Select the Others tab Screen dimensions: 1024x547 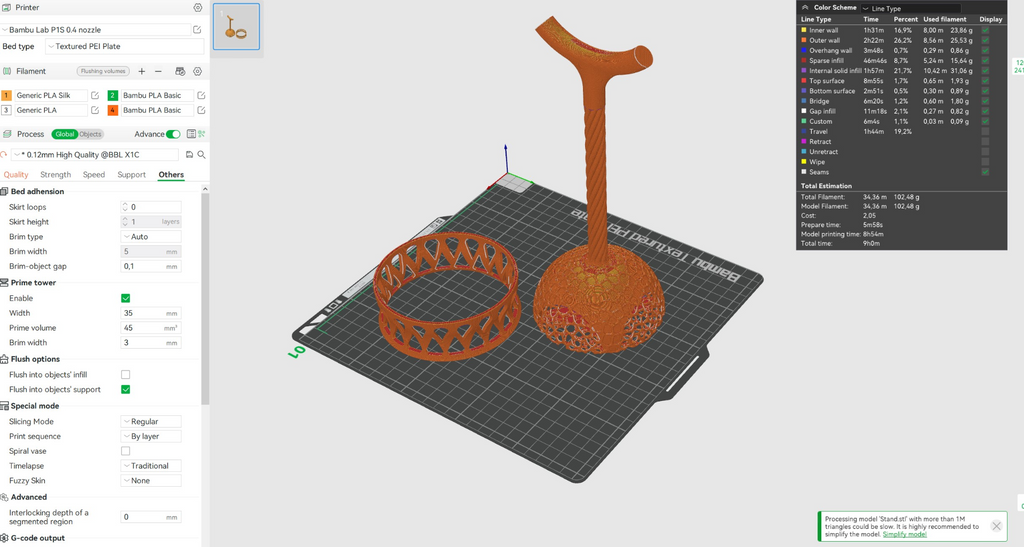coord(171,175)
